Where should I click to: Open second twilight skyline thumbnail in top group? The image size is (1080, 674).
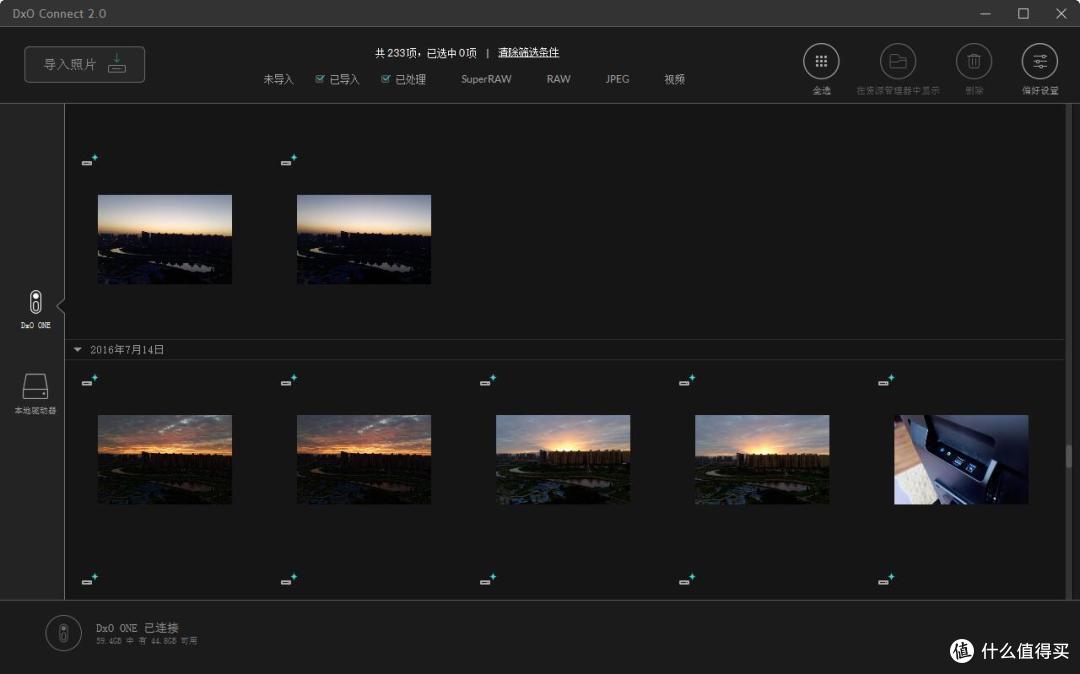tap(364, 240)
